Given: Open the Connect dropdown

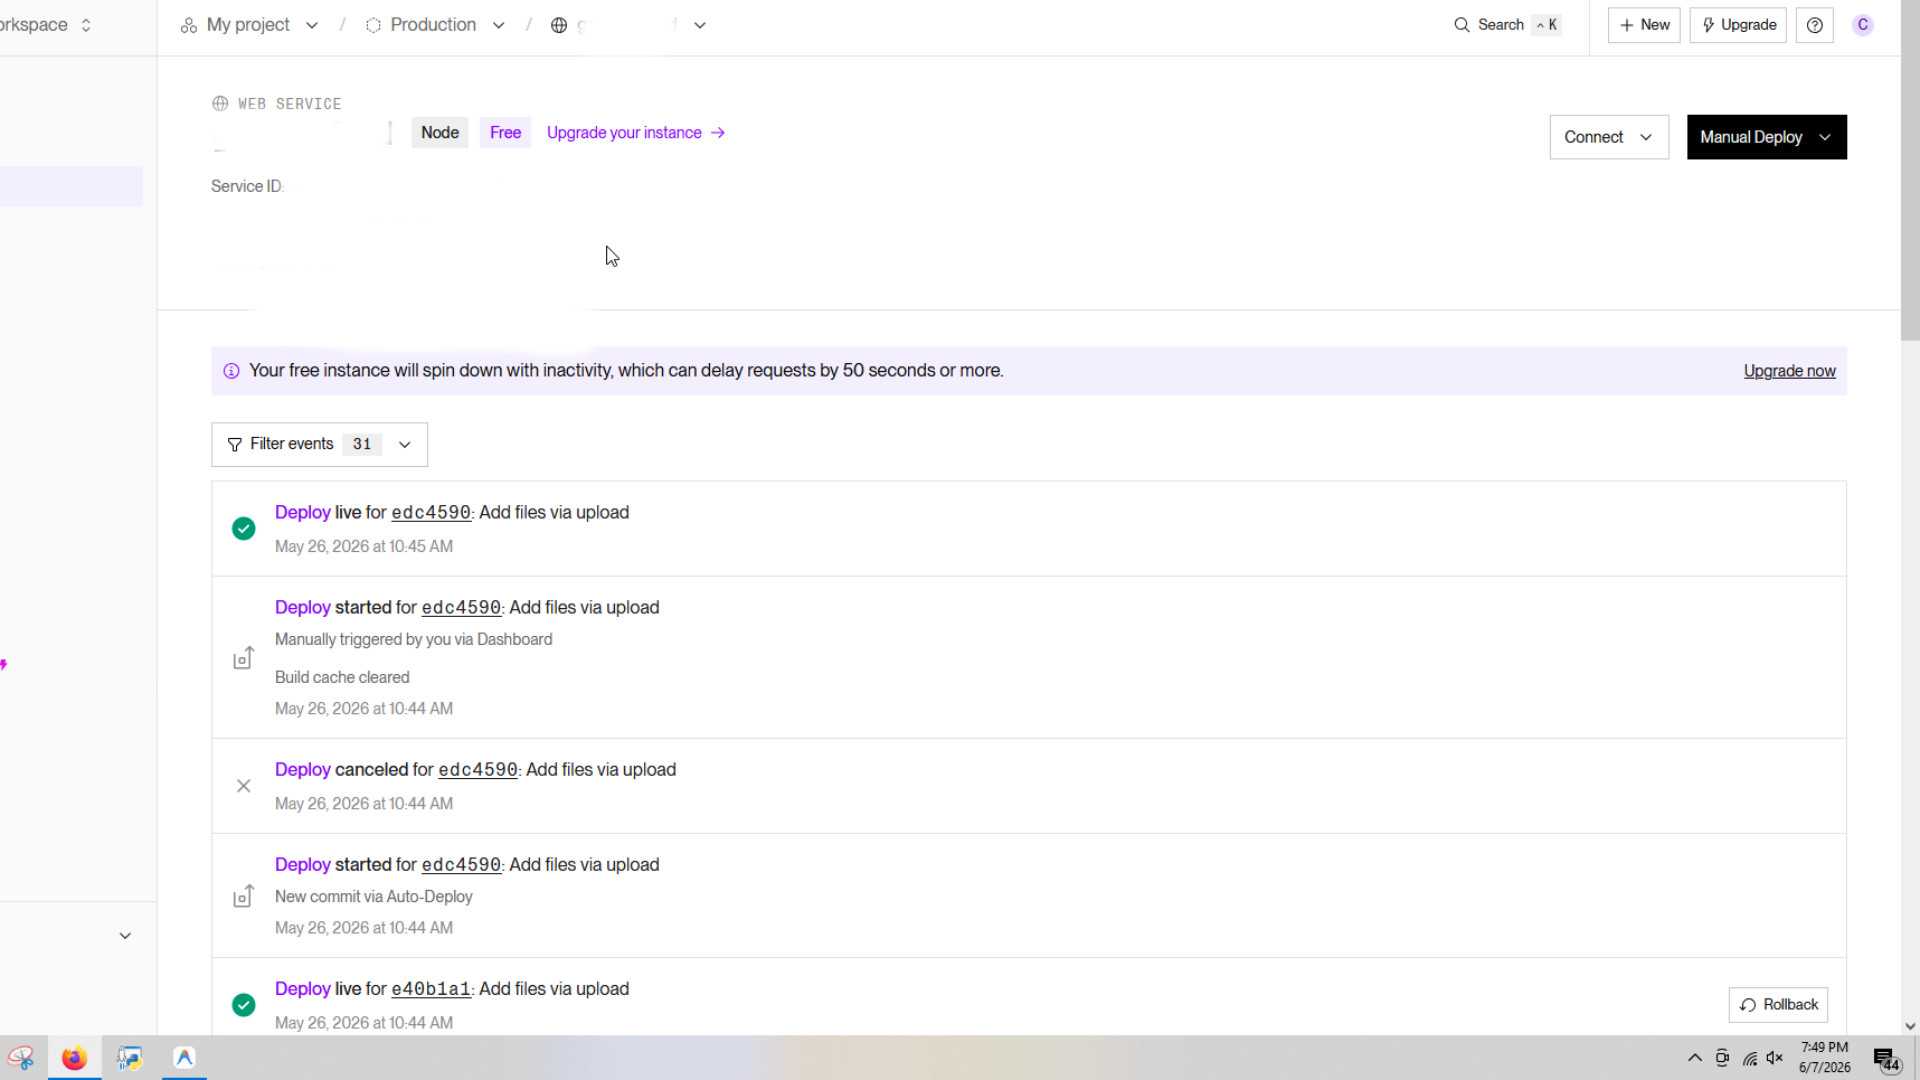Looking at the screenshot, I should [1609, 137].
